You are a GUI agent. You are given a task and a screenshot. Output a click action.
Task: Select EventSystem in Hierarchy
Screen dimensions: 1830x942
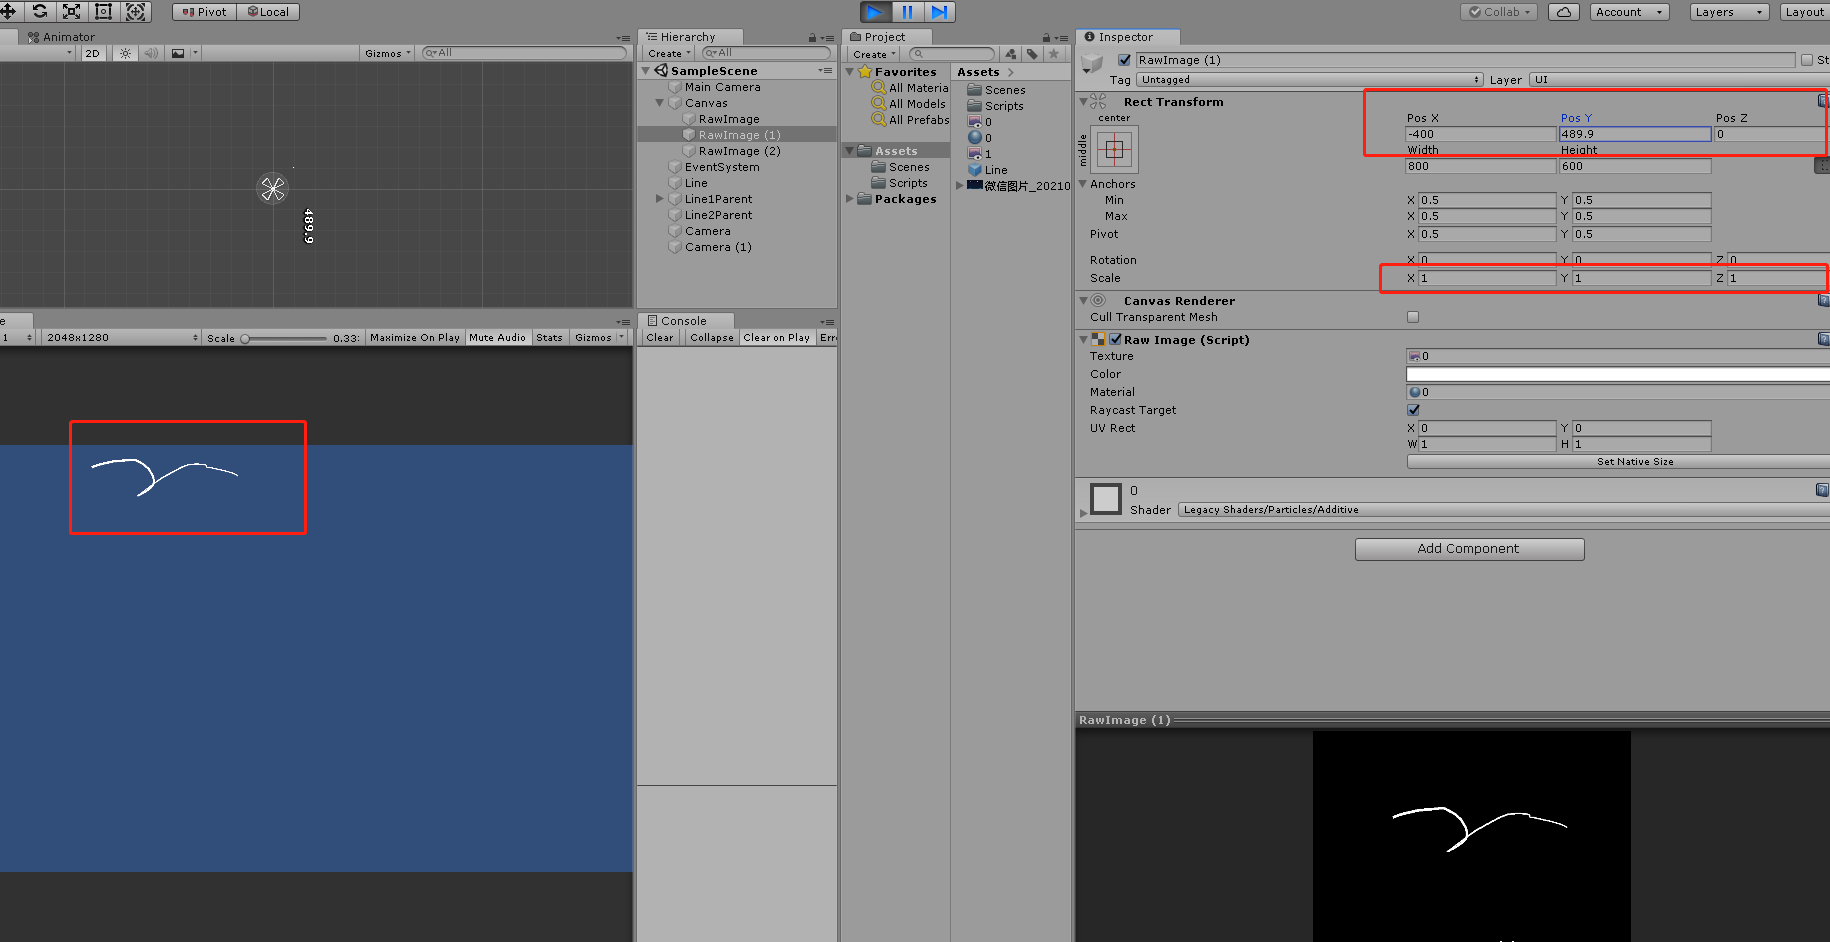click(x=721, y=167)
